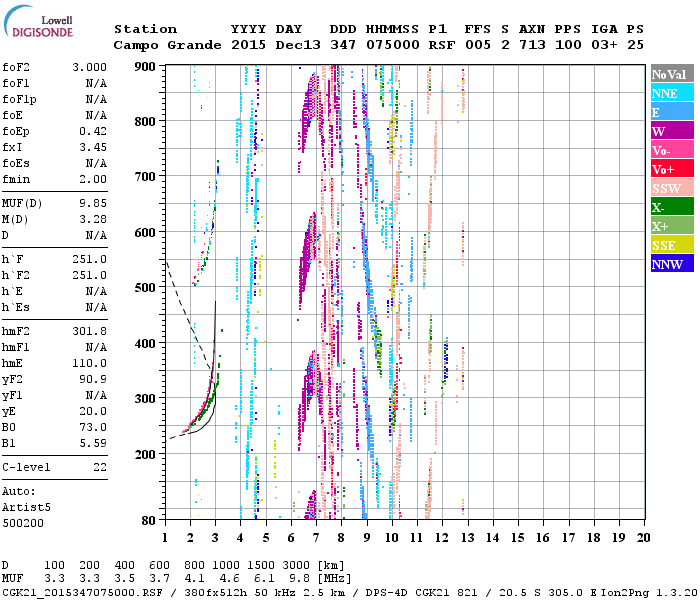Click the blue E legend swatch

[672, 112]
